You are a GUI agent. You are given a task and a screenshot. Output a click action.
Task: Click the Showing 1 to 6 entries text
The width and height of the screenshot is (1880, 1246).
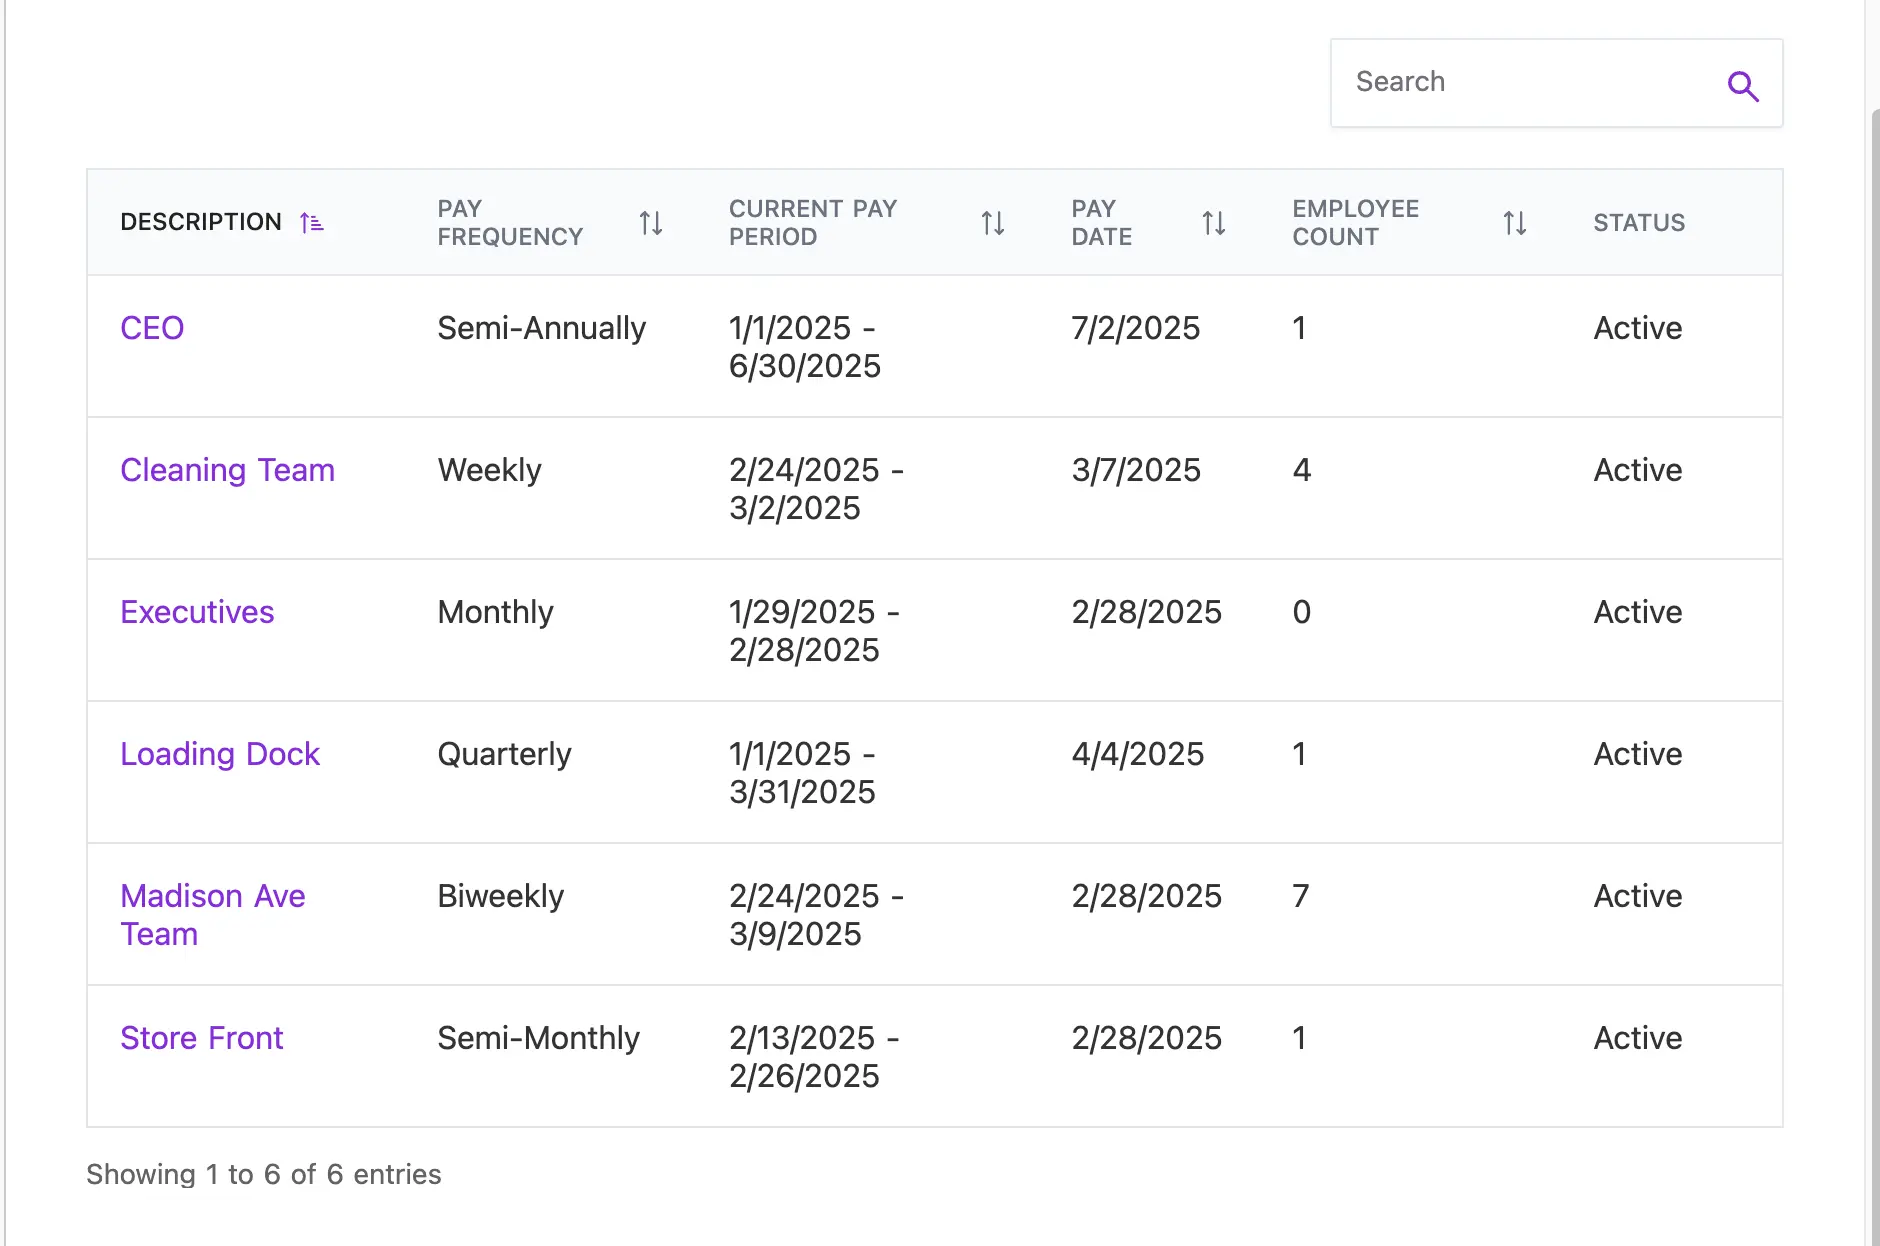264,1174
